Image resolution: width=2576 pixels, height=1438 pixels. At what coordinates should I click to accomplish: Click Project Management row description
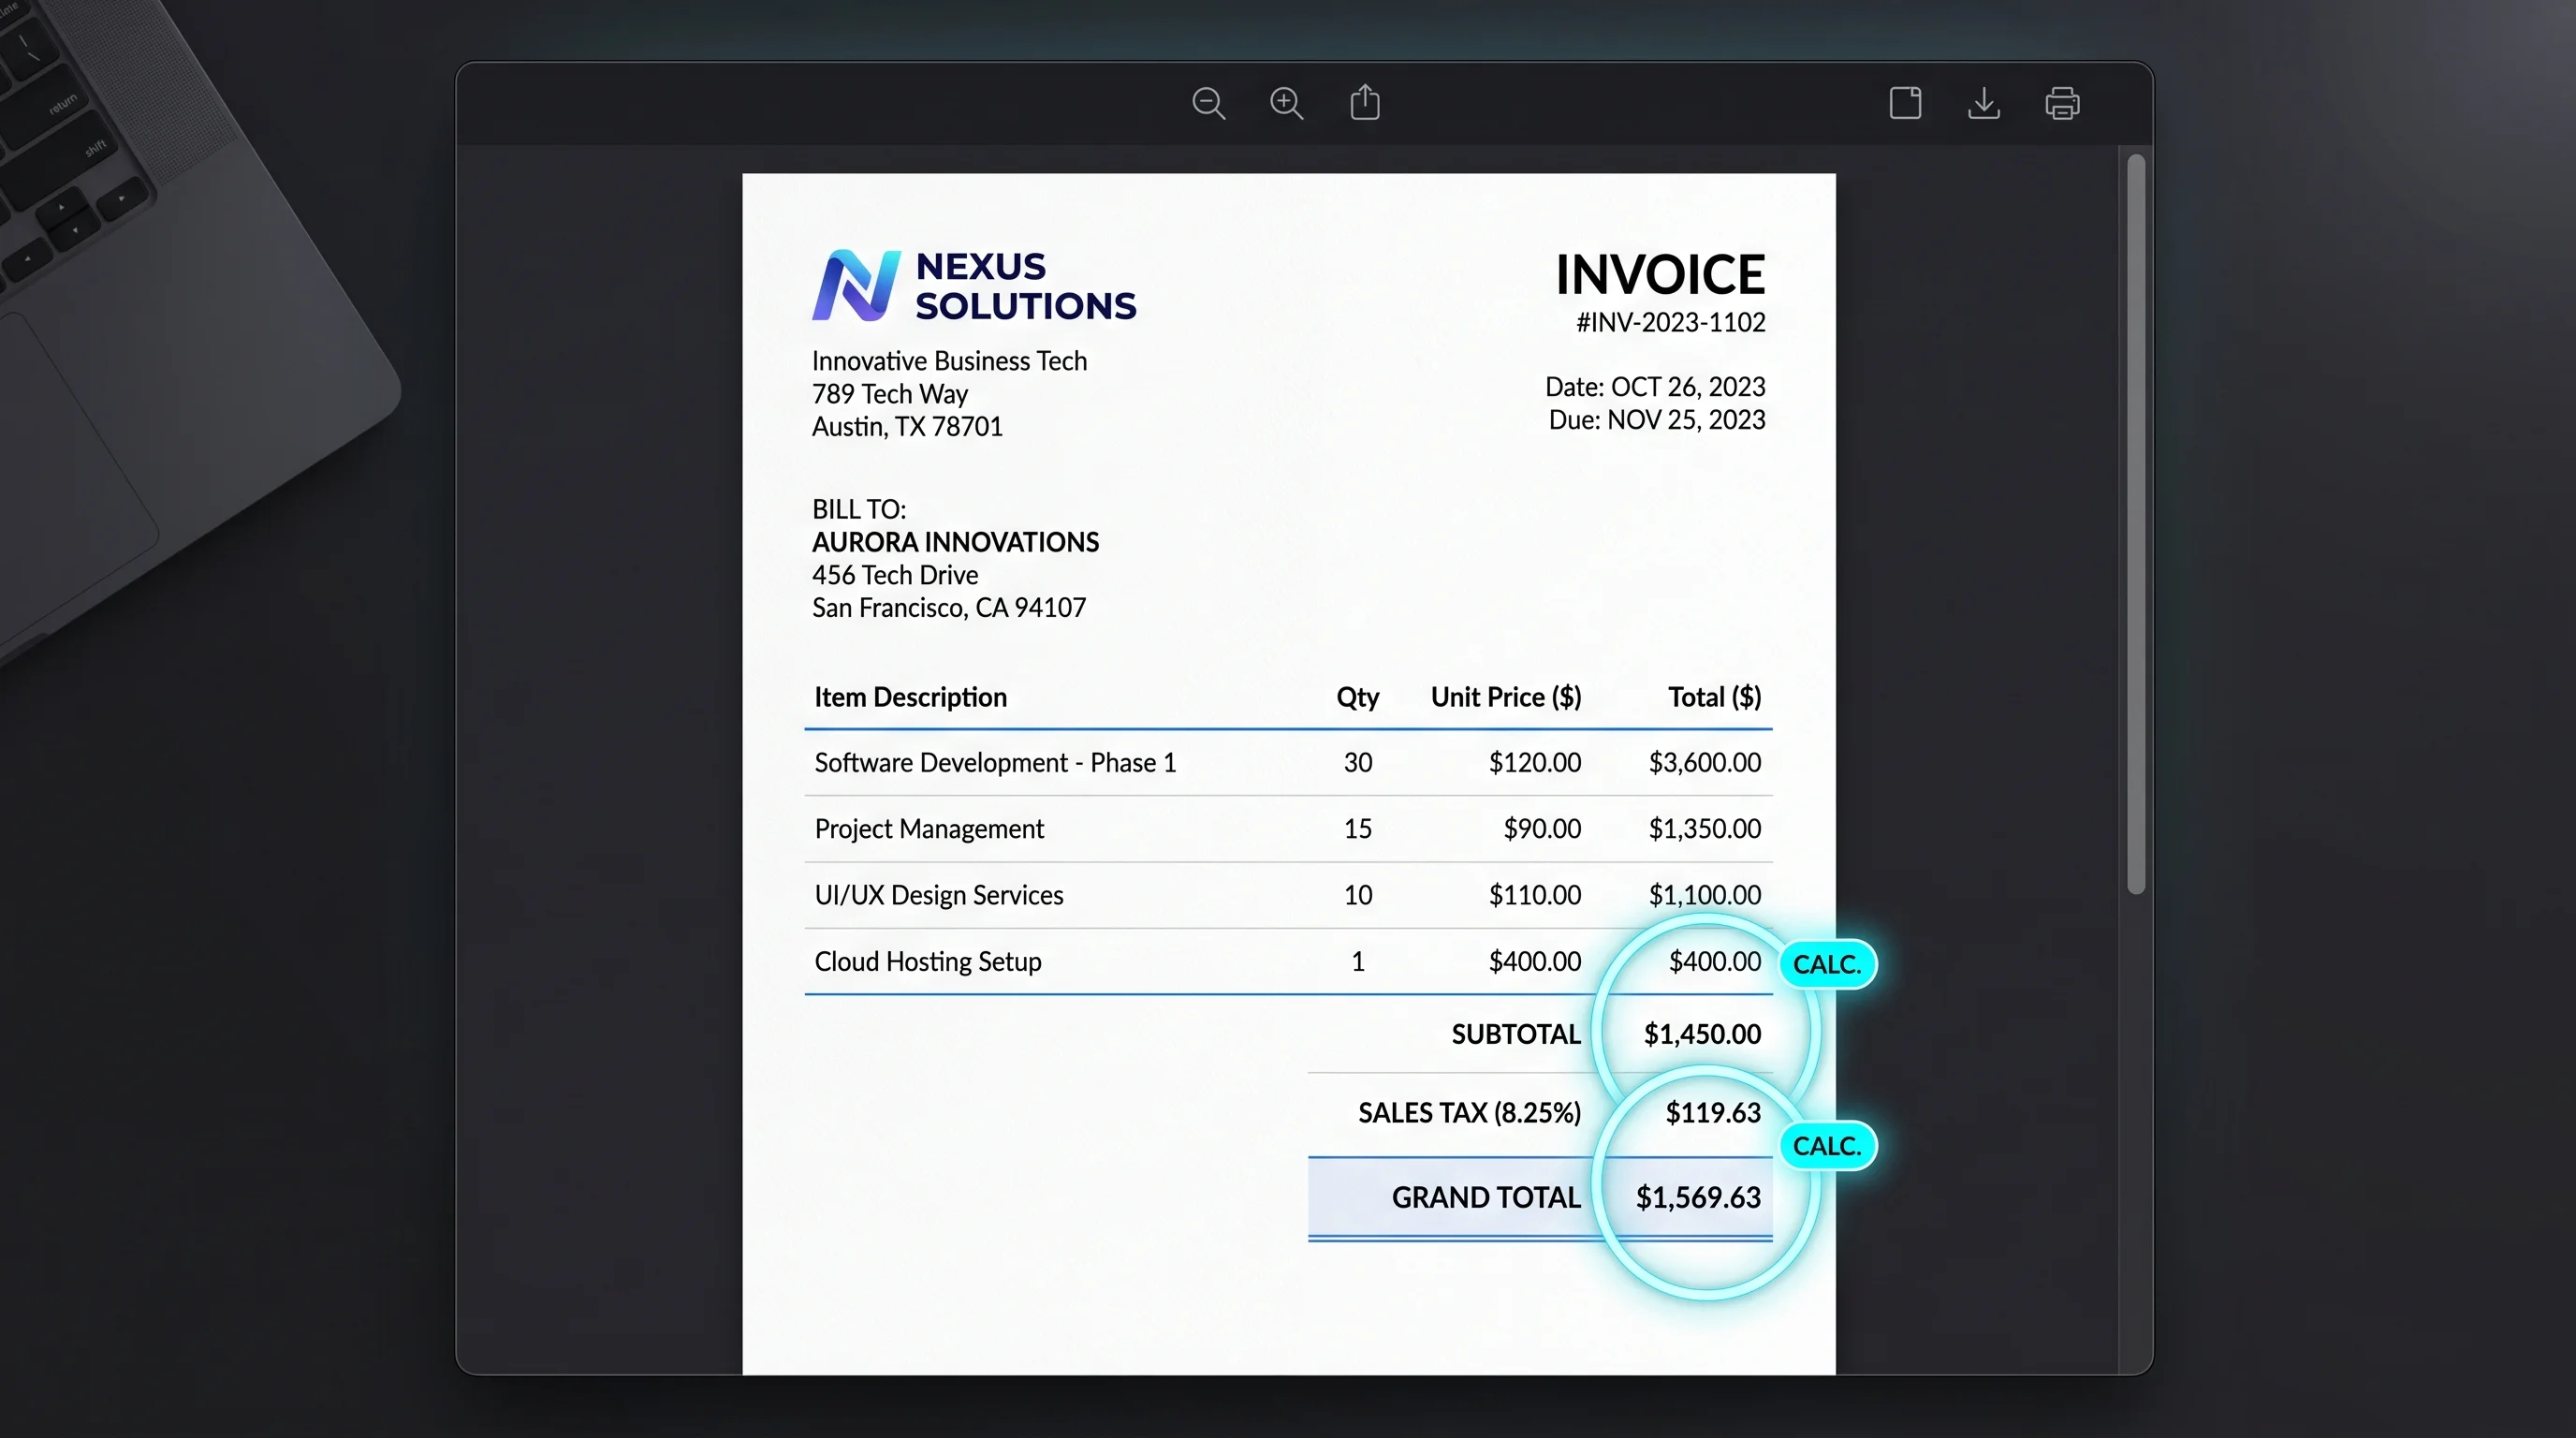click(x=929, y=829)
